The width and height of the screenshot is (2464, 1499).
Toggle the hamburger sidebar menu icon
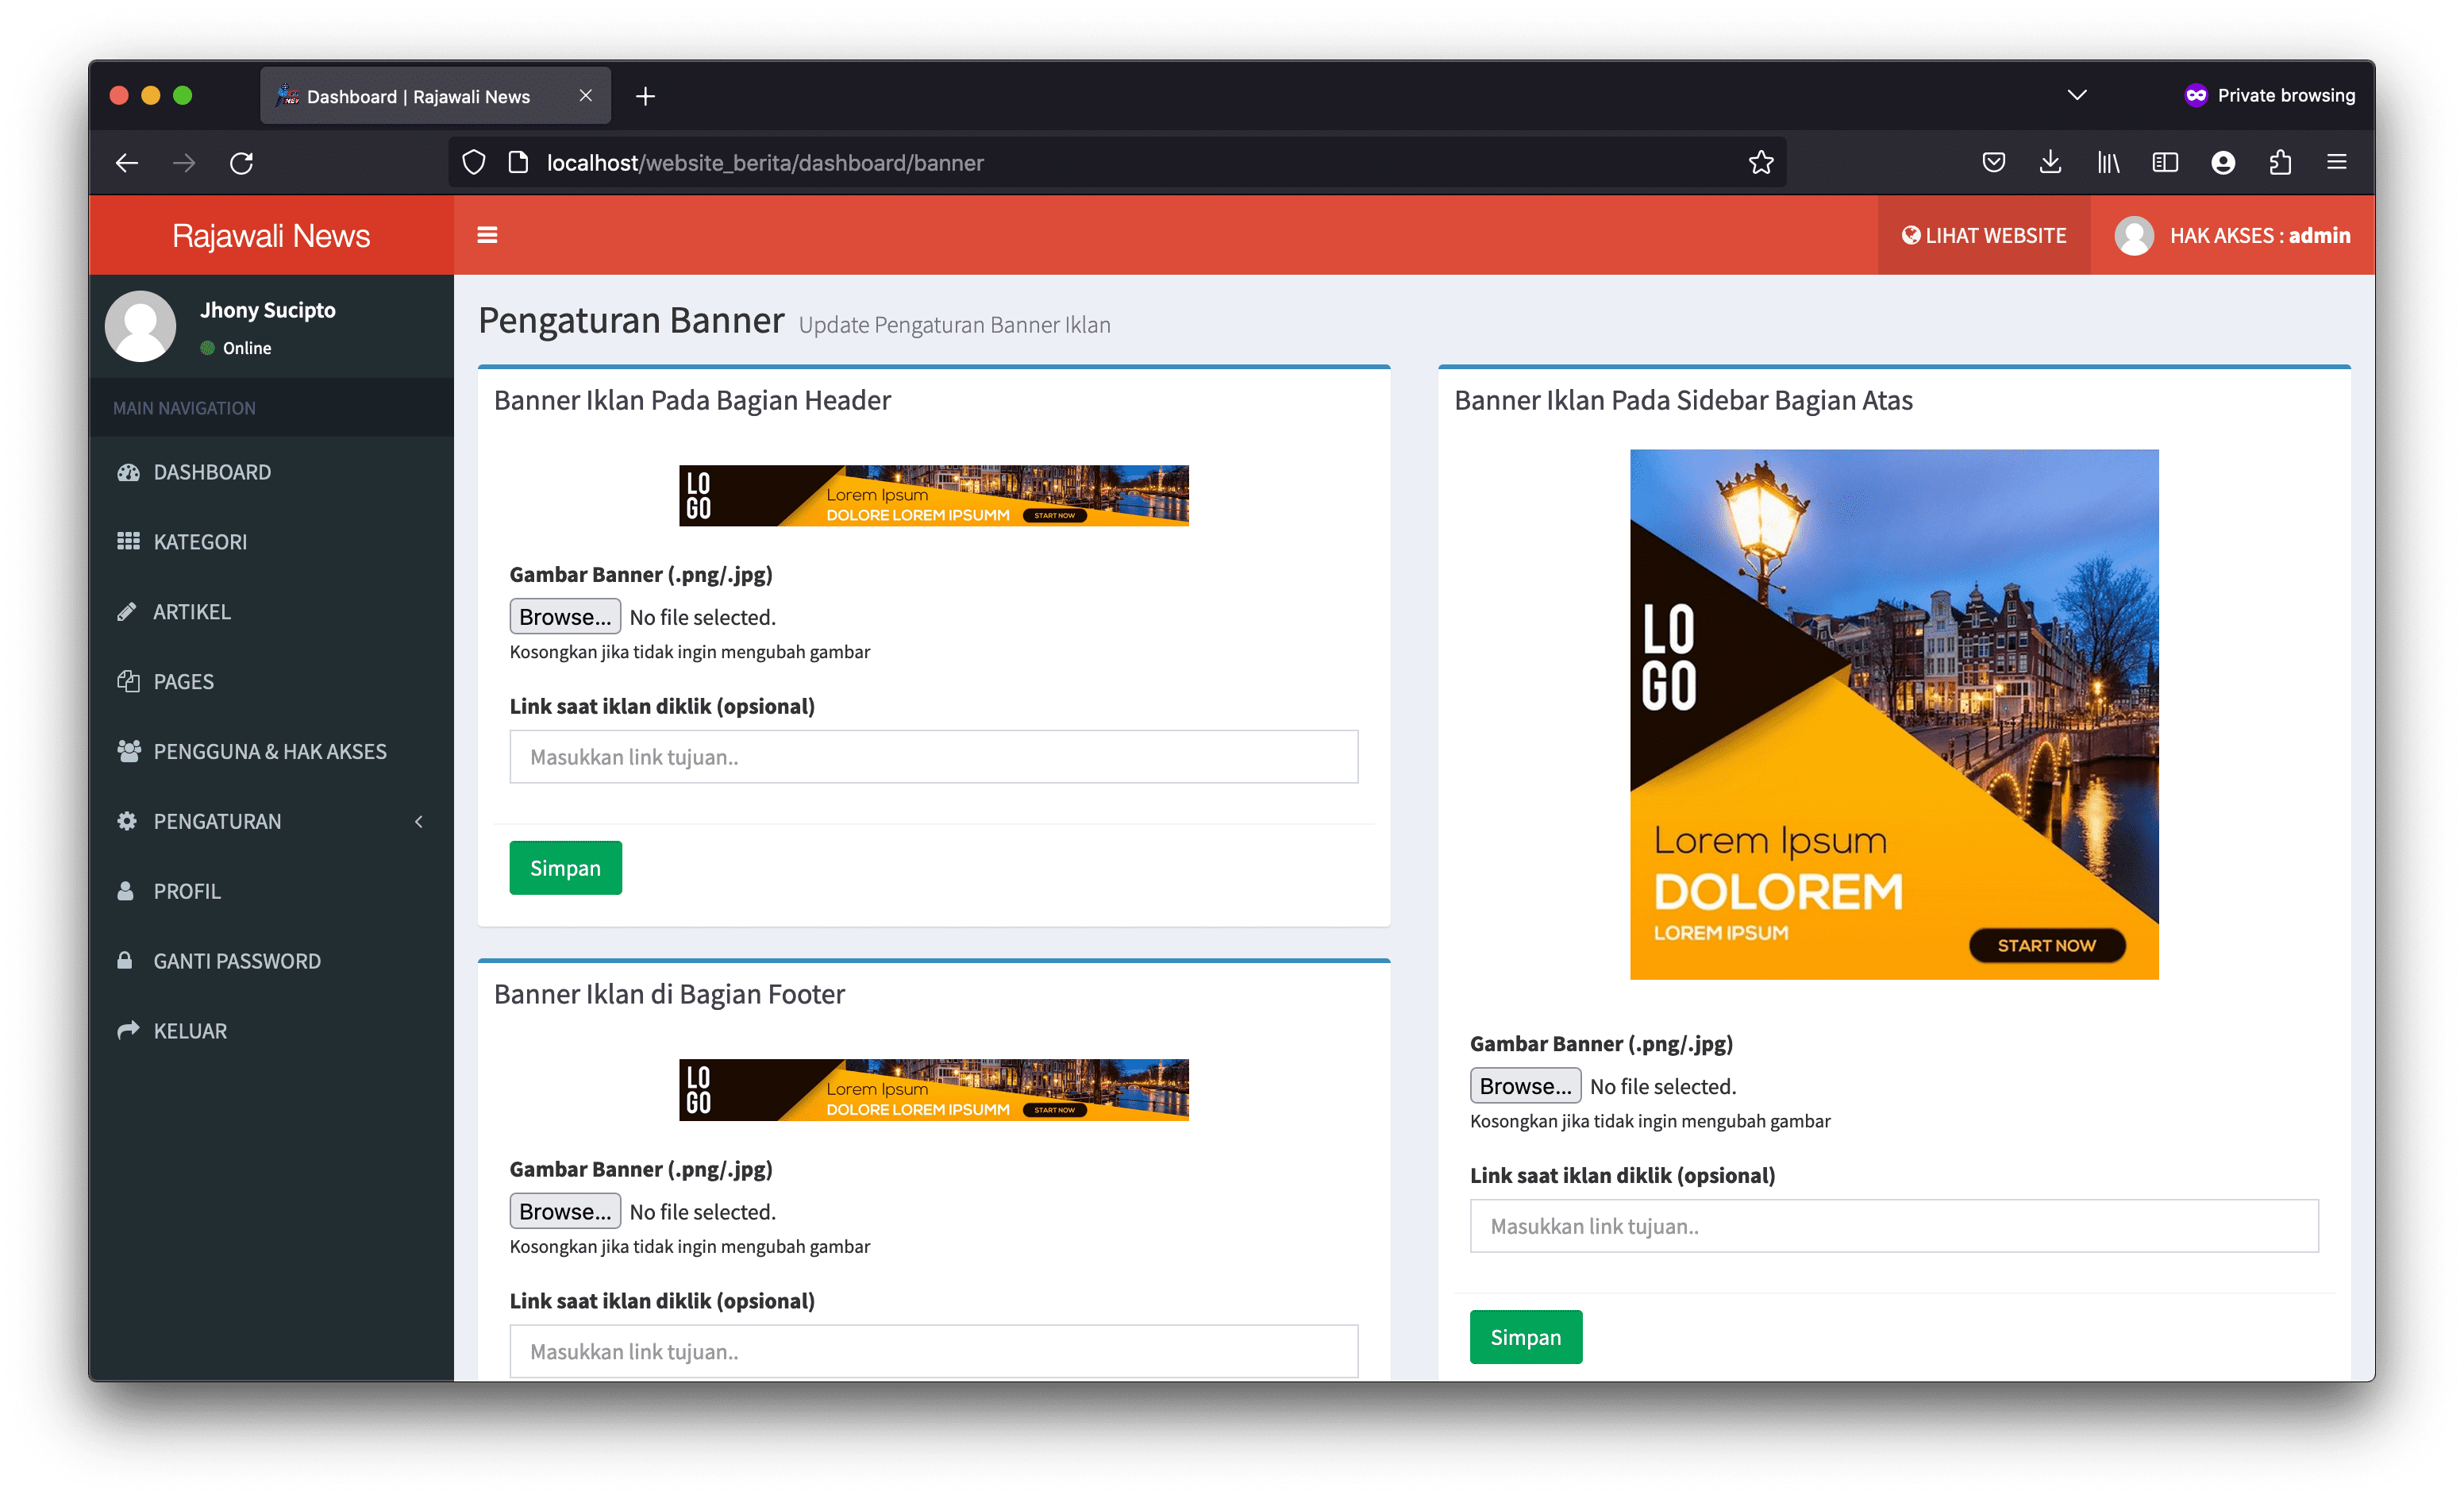tap(487, 235)
